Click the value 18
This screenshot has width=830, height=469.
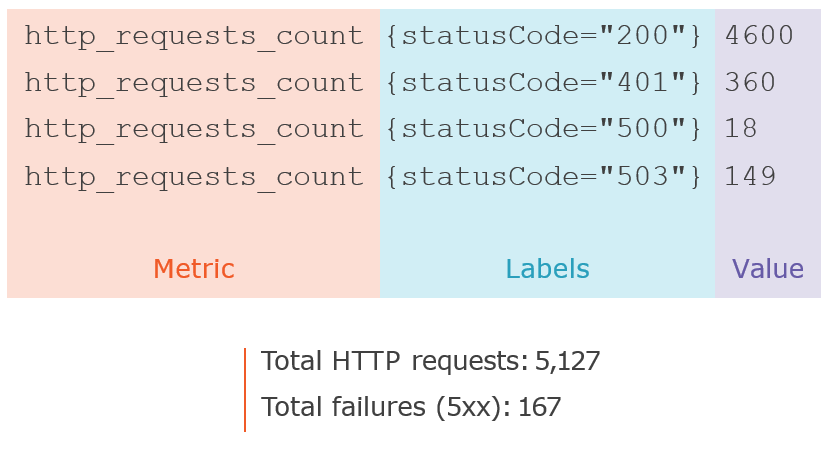pyautogui.click(x=742, y=129)
